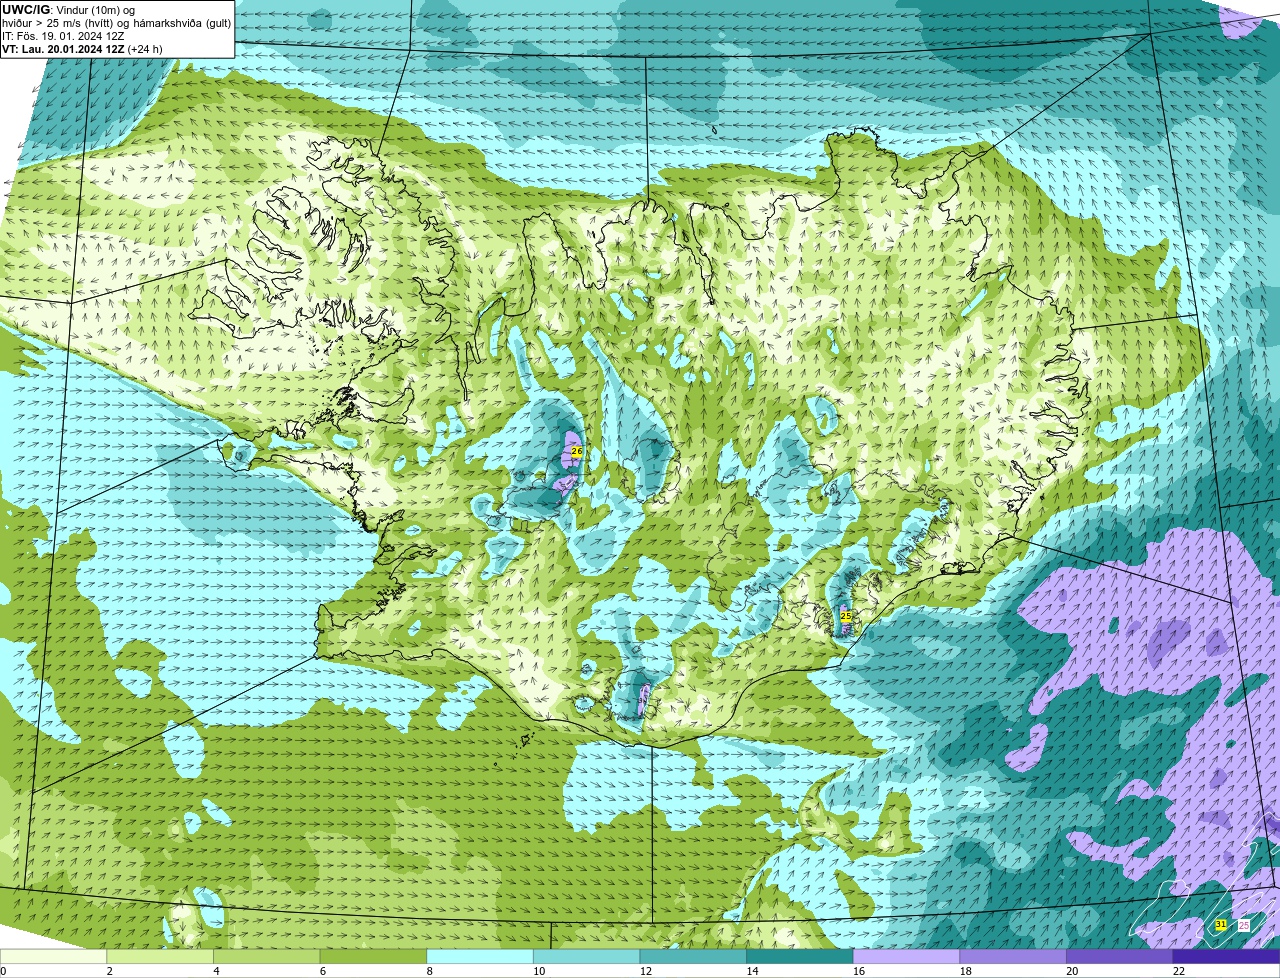Click the white 25 gust label

click(1244, 925)
